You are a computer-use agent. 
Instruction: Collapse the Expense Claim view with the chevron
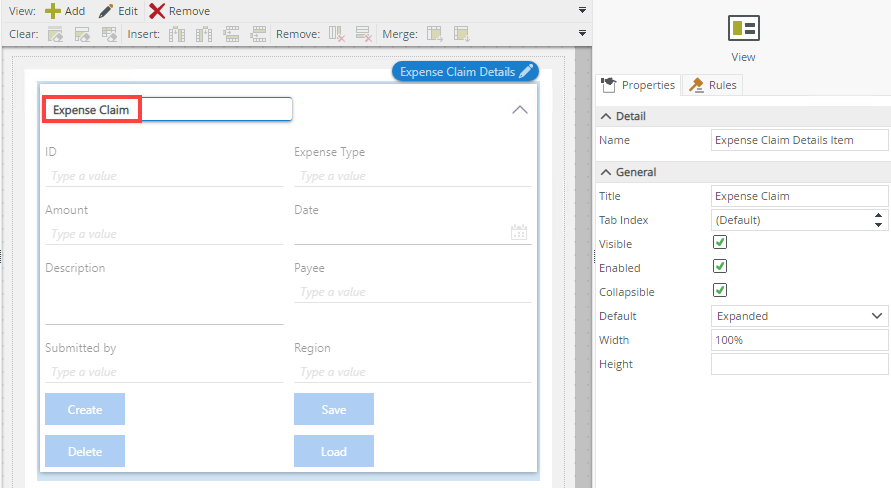click(520, 110)
